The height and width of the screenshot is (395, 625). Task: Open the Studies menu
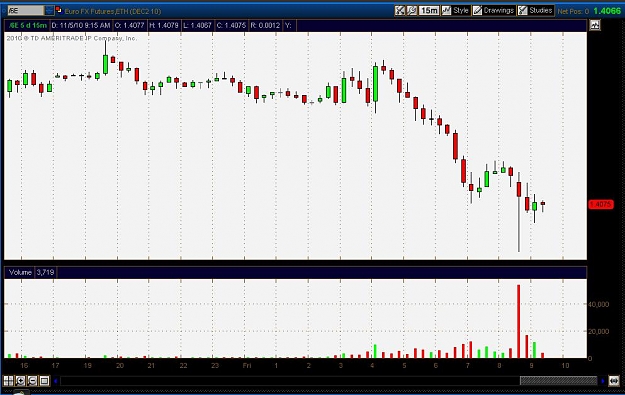(x=536, y=11)
